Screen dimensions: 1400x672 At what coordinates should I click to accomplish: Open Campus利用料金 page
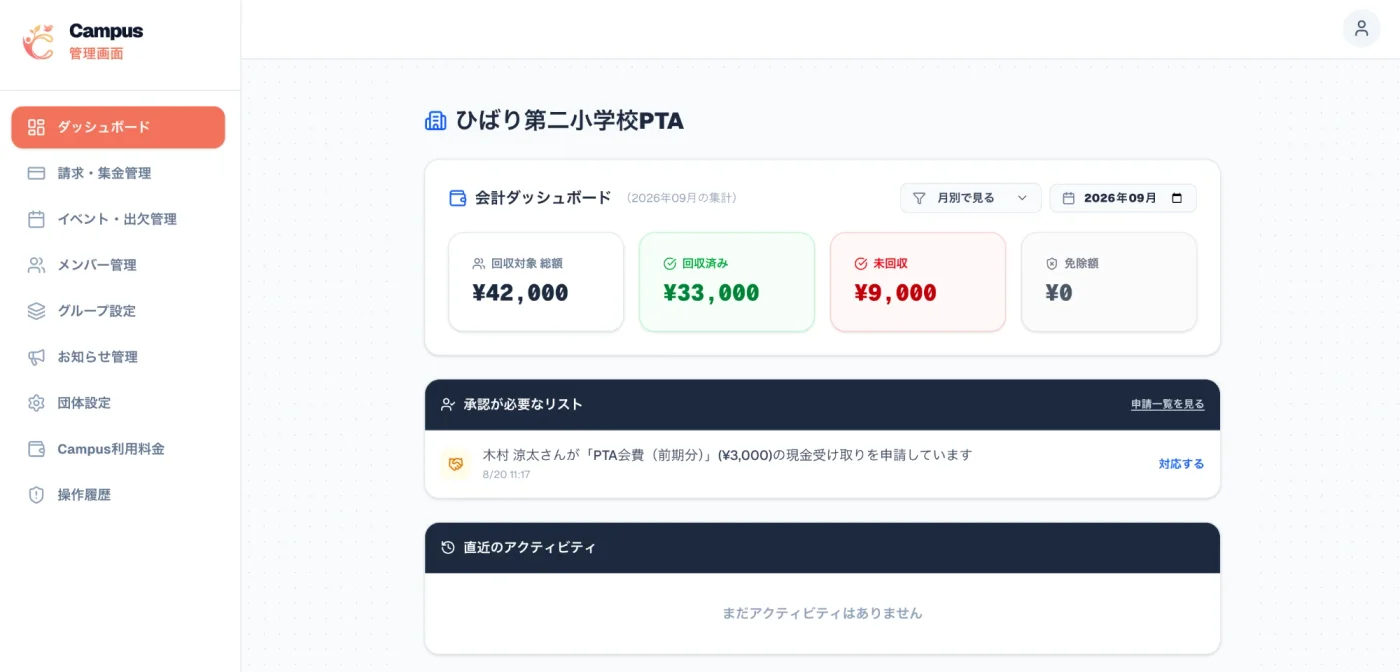point(118,449)
